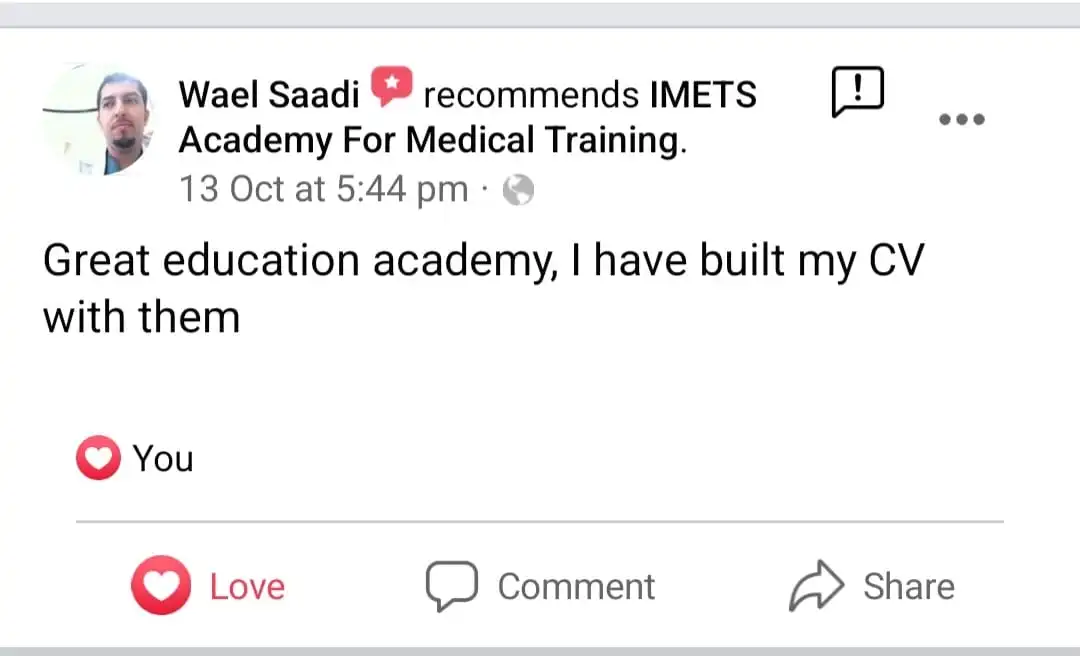Click the globe public privacy icon
This screenshot has width=1080, height=656.
point(518,190)
